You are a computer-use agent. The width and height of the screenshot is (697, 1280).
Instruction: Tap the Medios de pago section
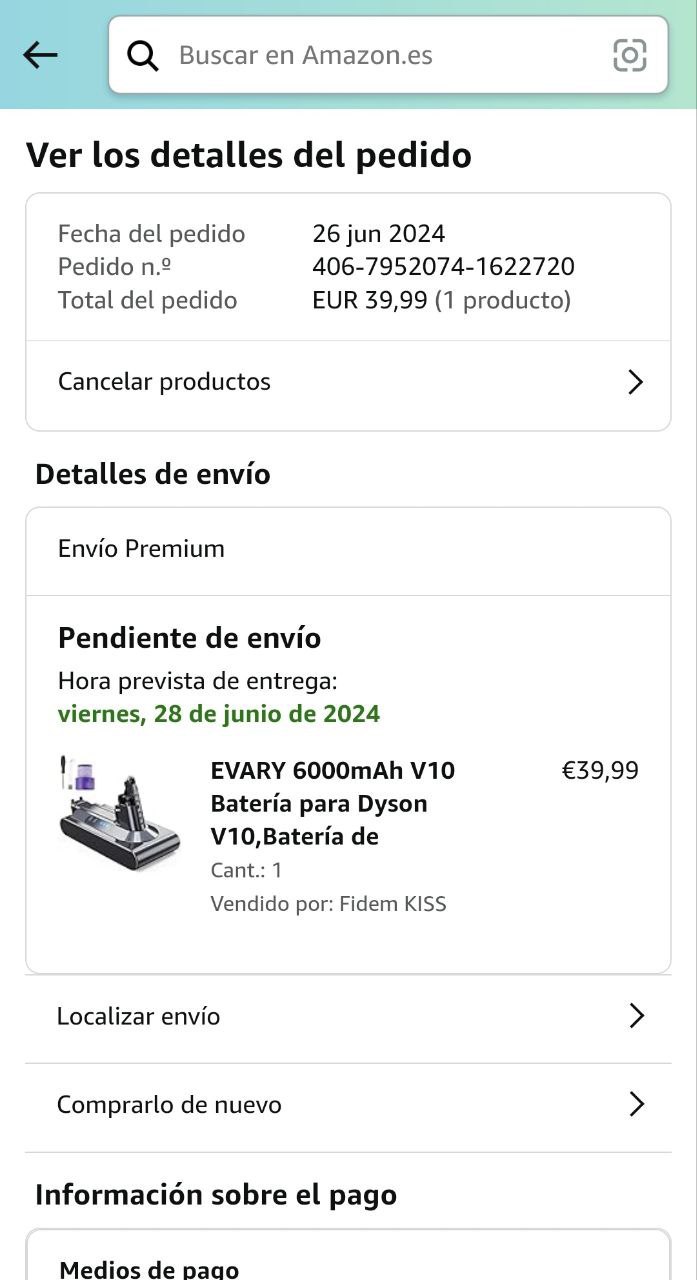pos(149,1269)
